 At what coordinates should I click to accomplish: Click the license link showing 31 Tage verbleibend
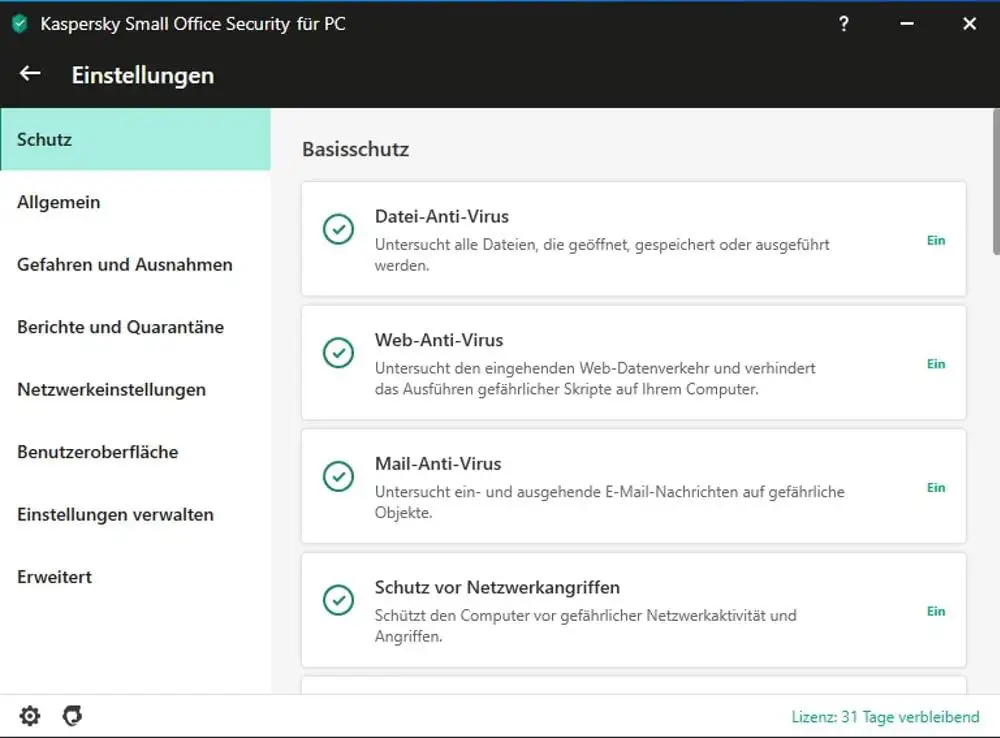coord(885,717)
